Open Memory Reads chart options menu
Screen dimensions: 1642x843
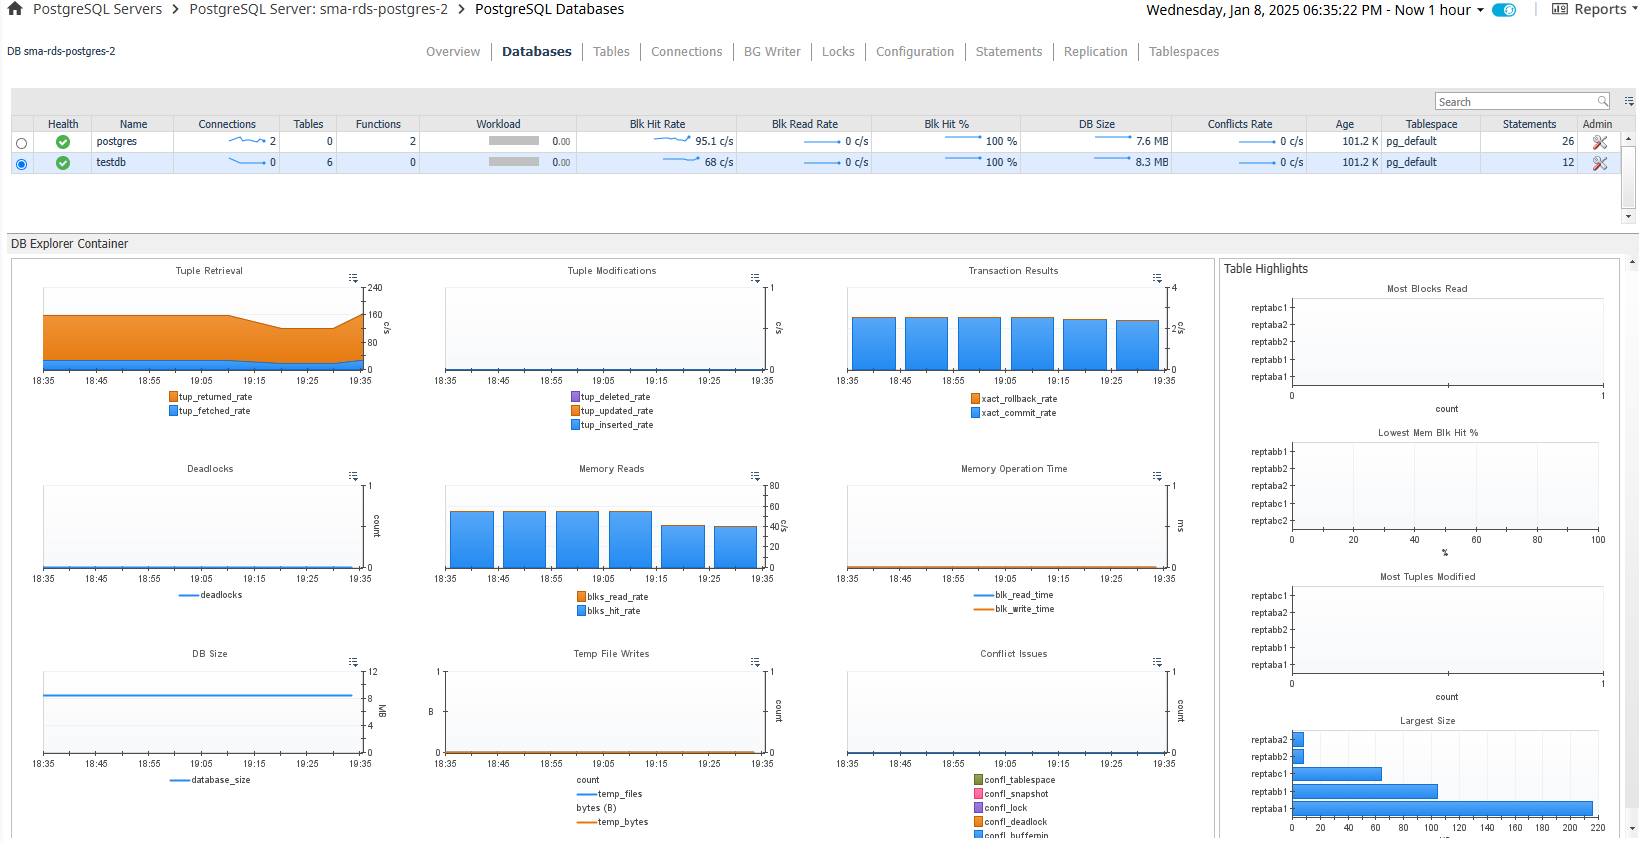755,476
